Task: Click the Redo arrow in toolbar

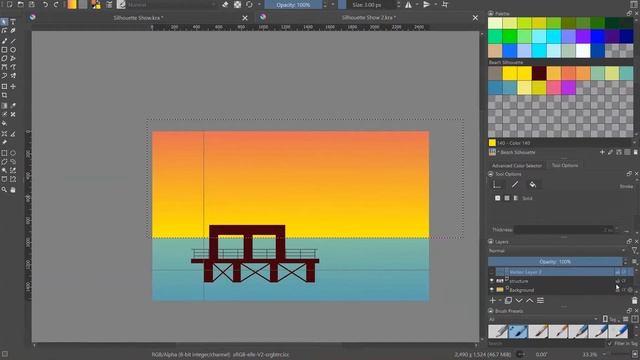Action: tap(56, 4)
